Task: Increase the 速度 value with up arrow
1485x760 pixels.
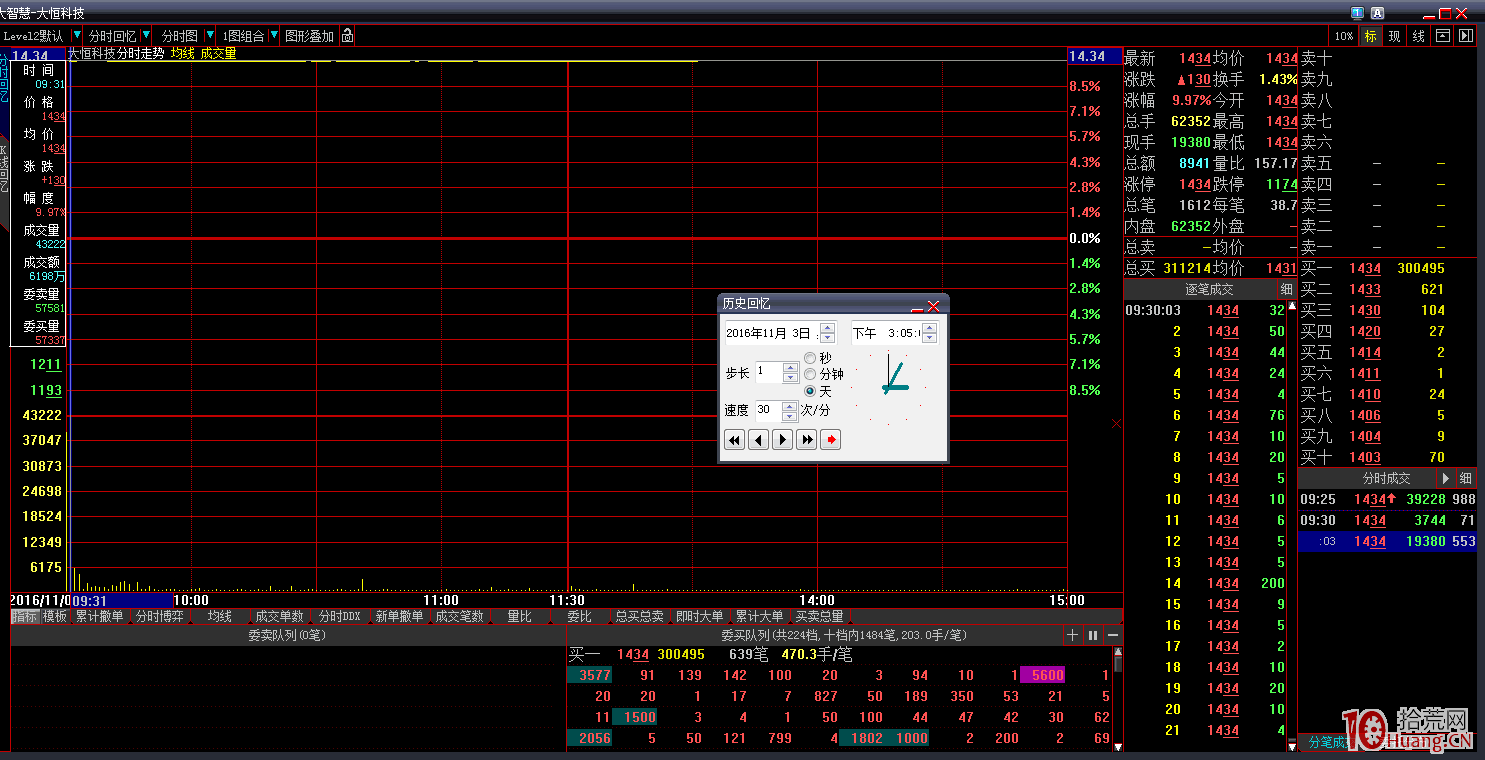Action: pos(790,405)
